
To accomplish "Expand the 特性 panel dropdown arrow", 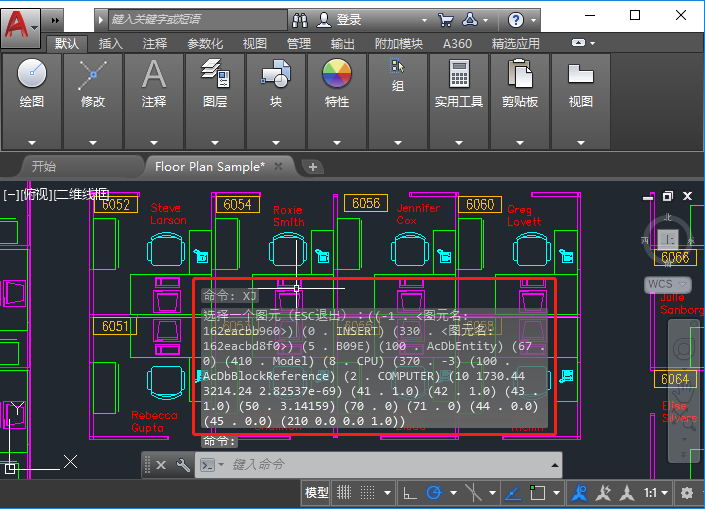I will [x=337, y=143].
